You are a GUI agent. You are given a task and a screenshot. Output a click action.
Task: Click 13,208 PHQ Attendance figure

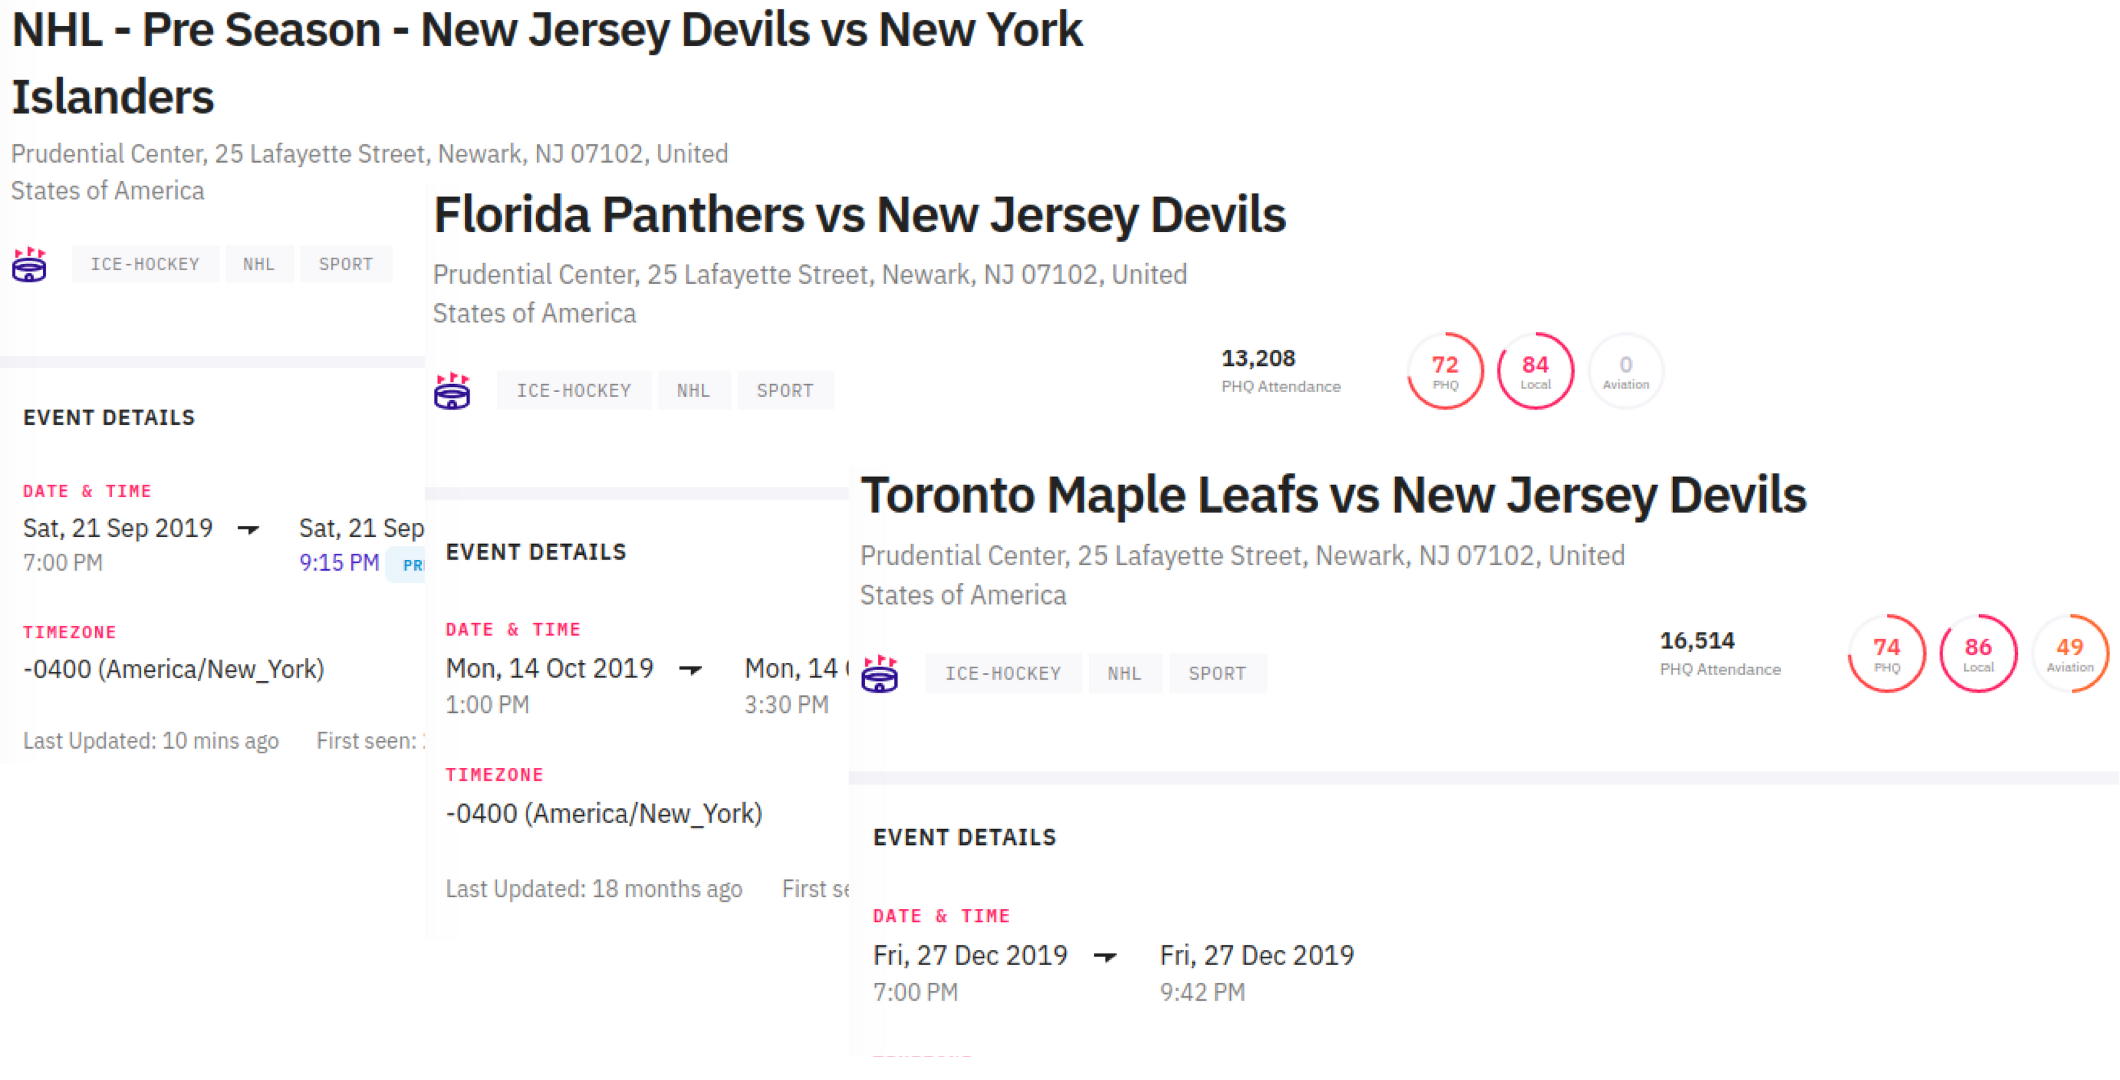tap(1258, 359)
